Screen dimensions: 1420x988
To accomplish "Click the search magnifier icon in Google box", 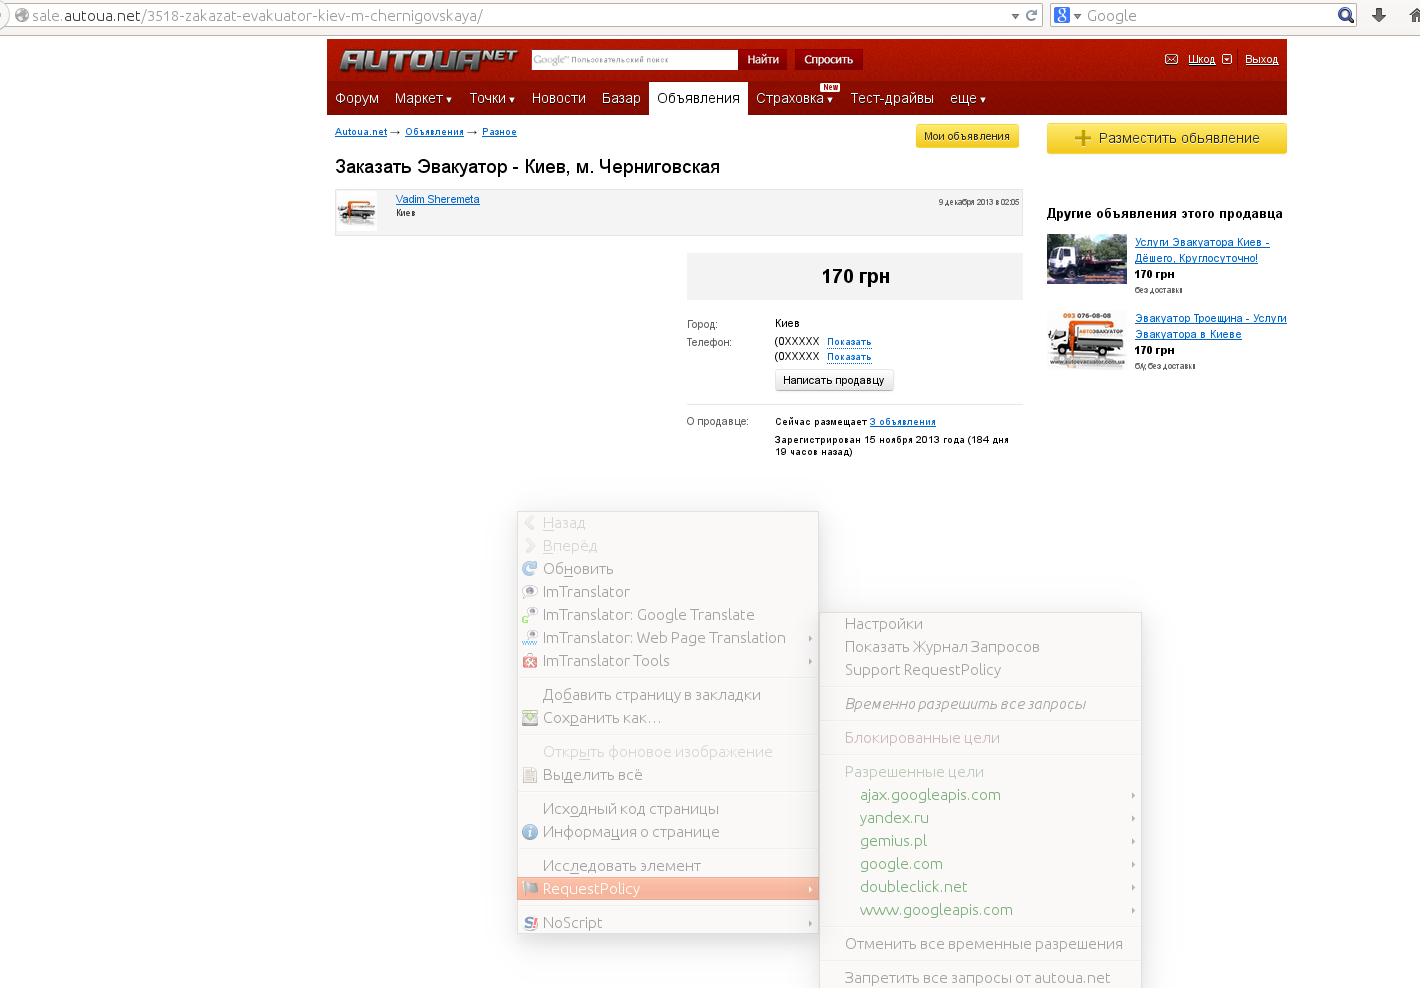I will coord(1345,15).
